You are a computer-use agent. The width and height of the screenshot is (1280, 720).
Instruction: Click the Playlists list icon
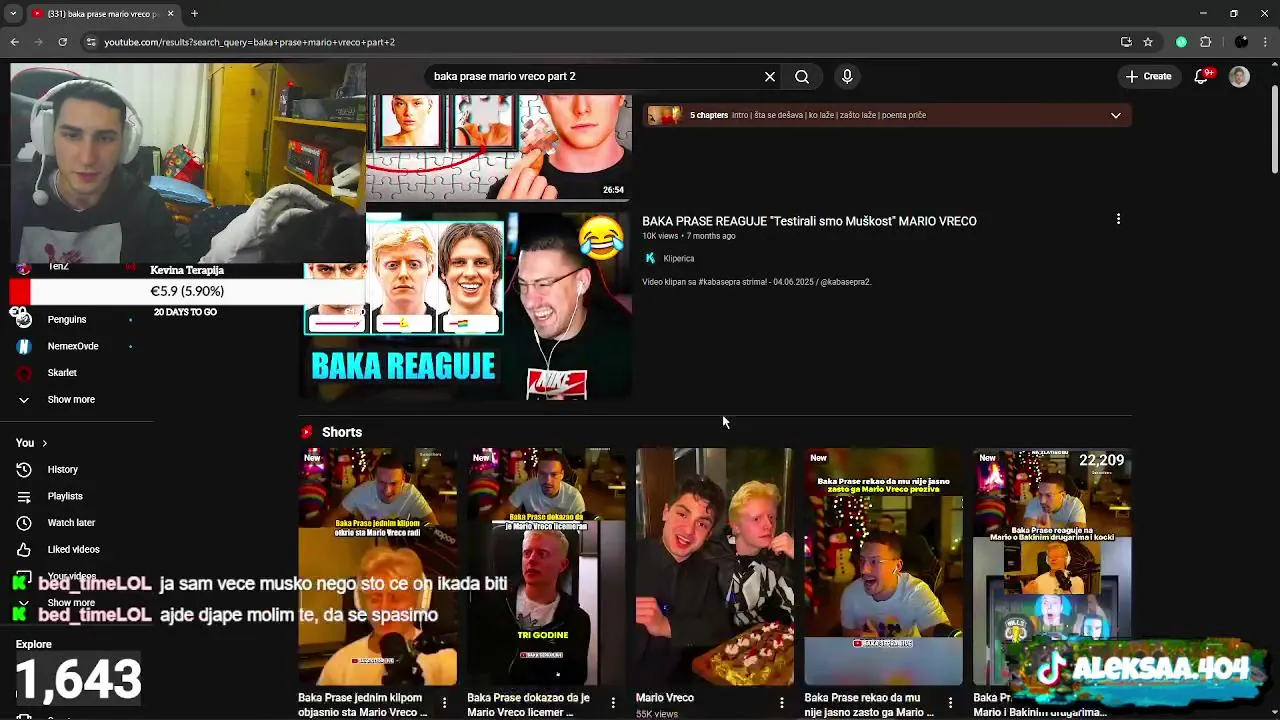[24, 496]
